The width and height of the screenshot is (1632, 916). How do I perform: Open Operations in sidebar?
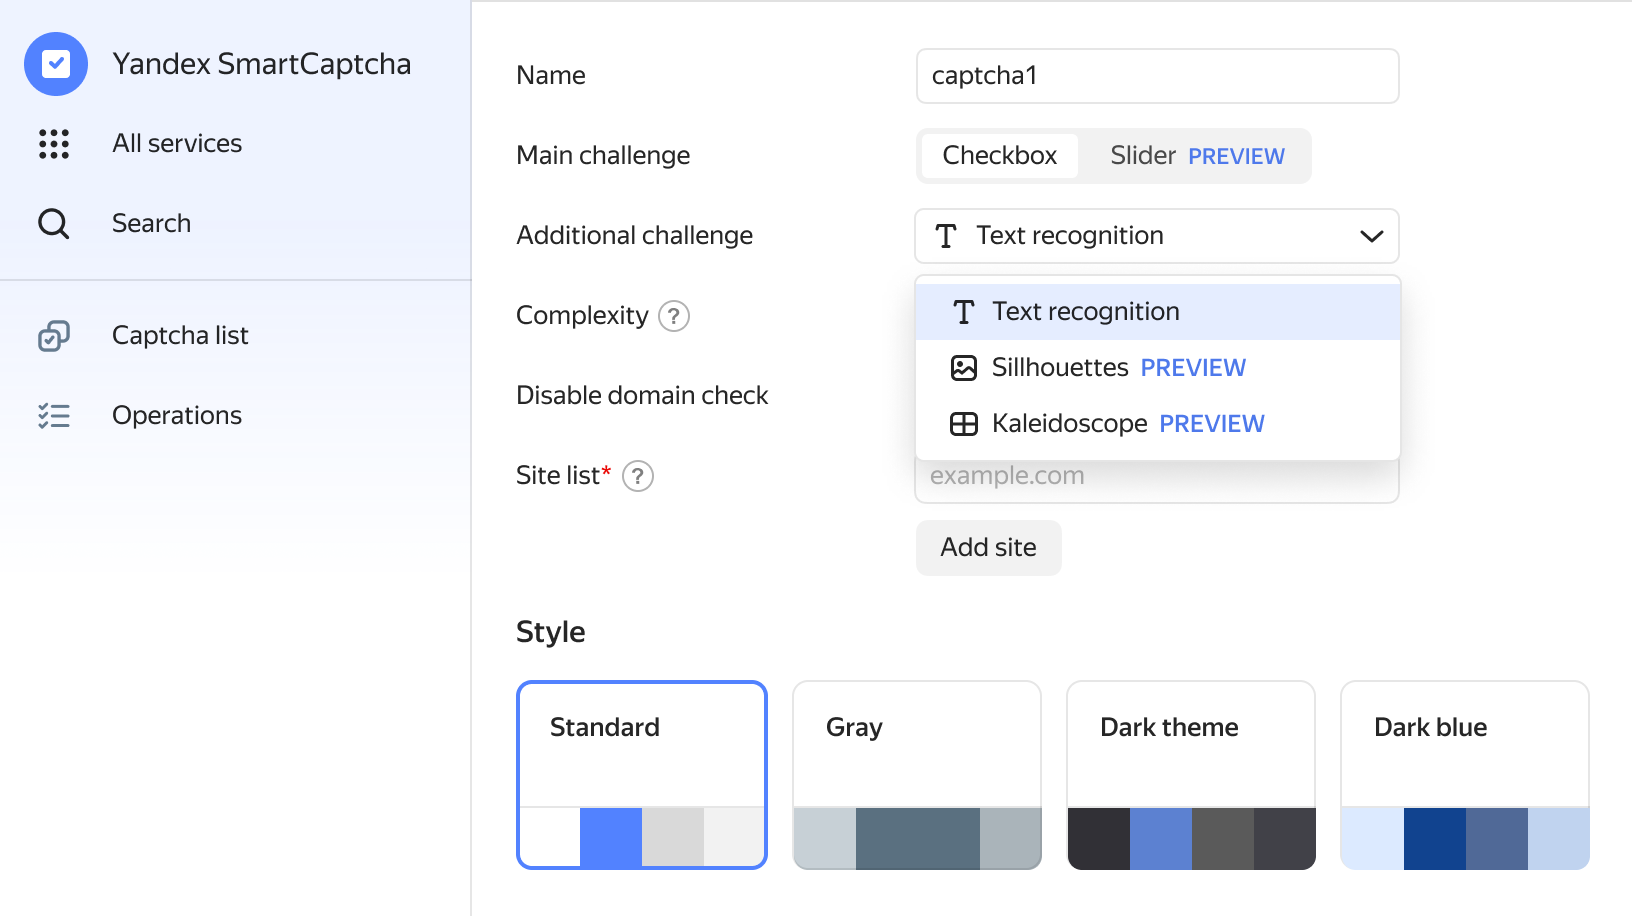(x=177, y=416)
